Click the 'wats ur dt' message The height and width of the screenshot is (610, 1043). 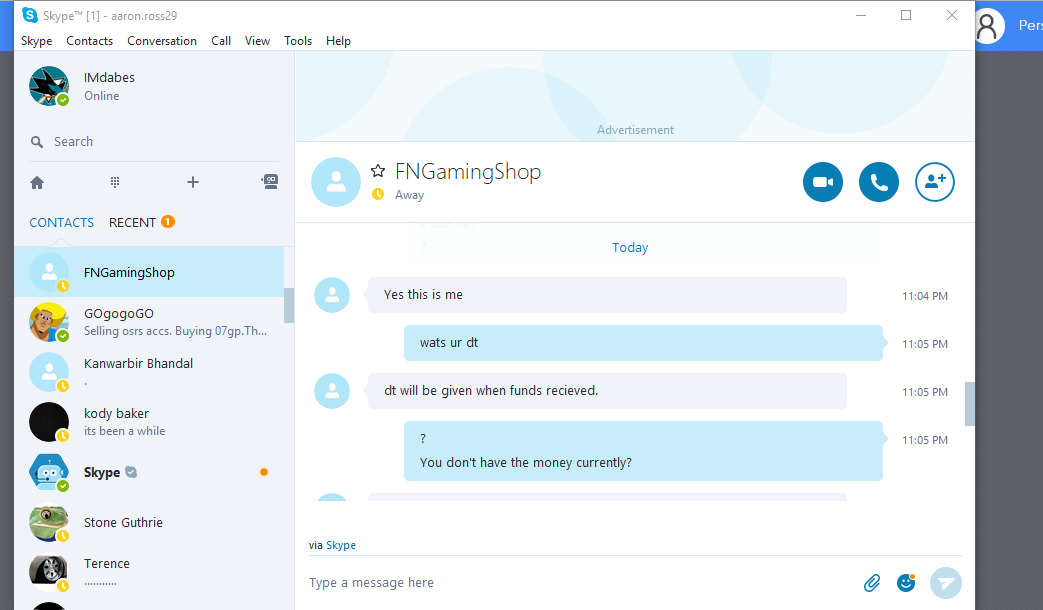tap(643, 343)
